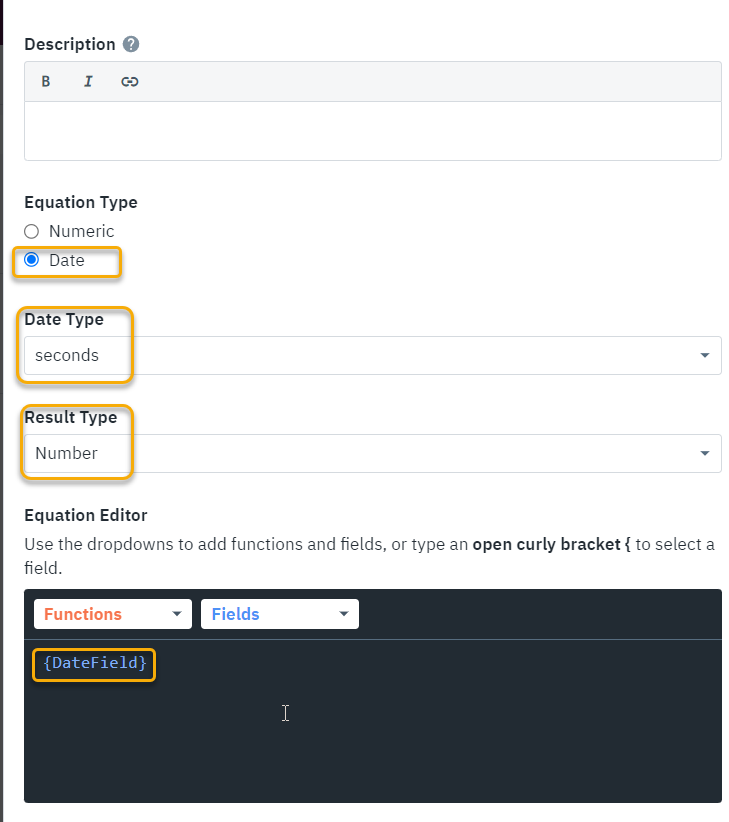Image resolution: width=729 pixels, height=822 pixels.
Task: Click the Fields caret arrow
Action: coord(344,614)
